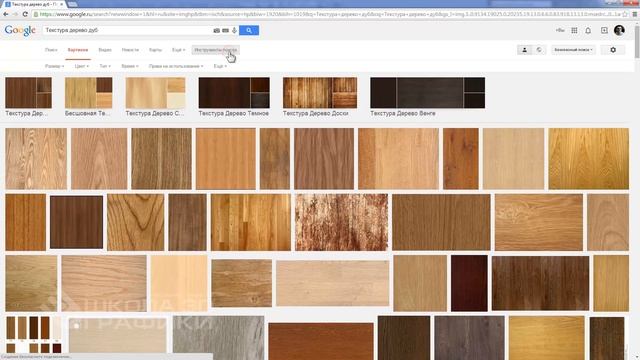Screen dimensions: 640x360
Task: Open 'Текстура Дерево С...' suggestion
Action: point(155,97)
